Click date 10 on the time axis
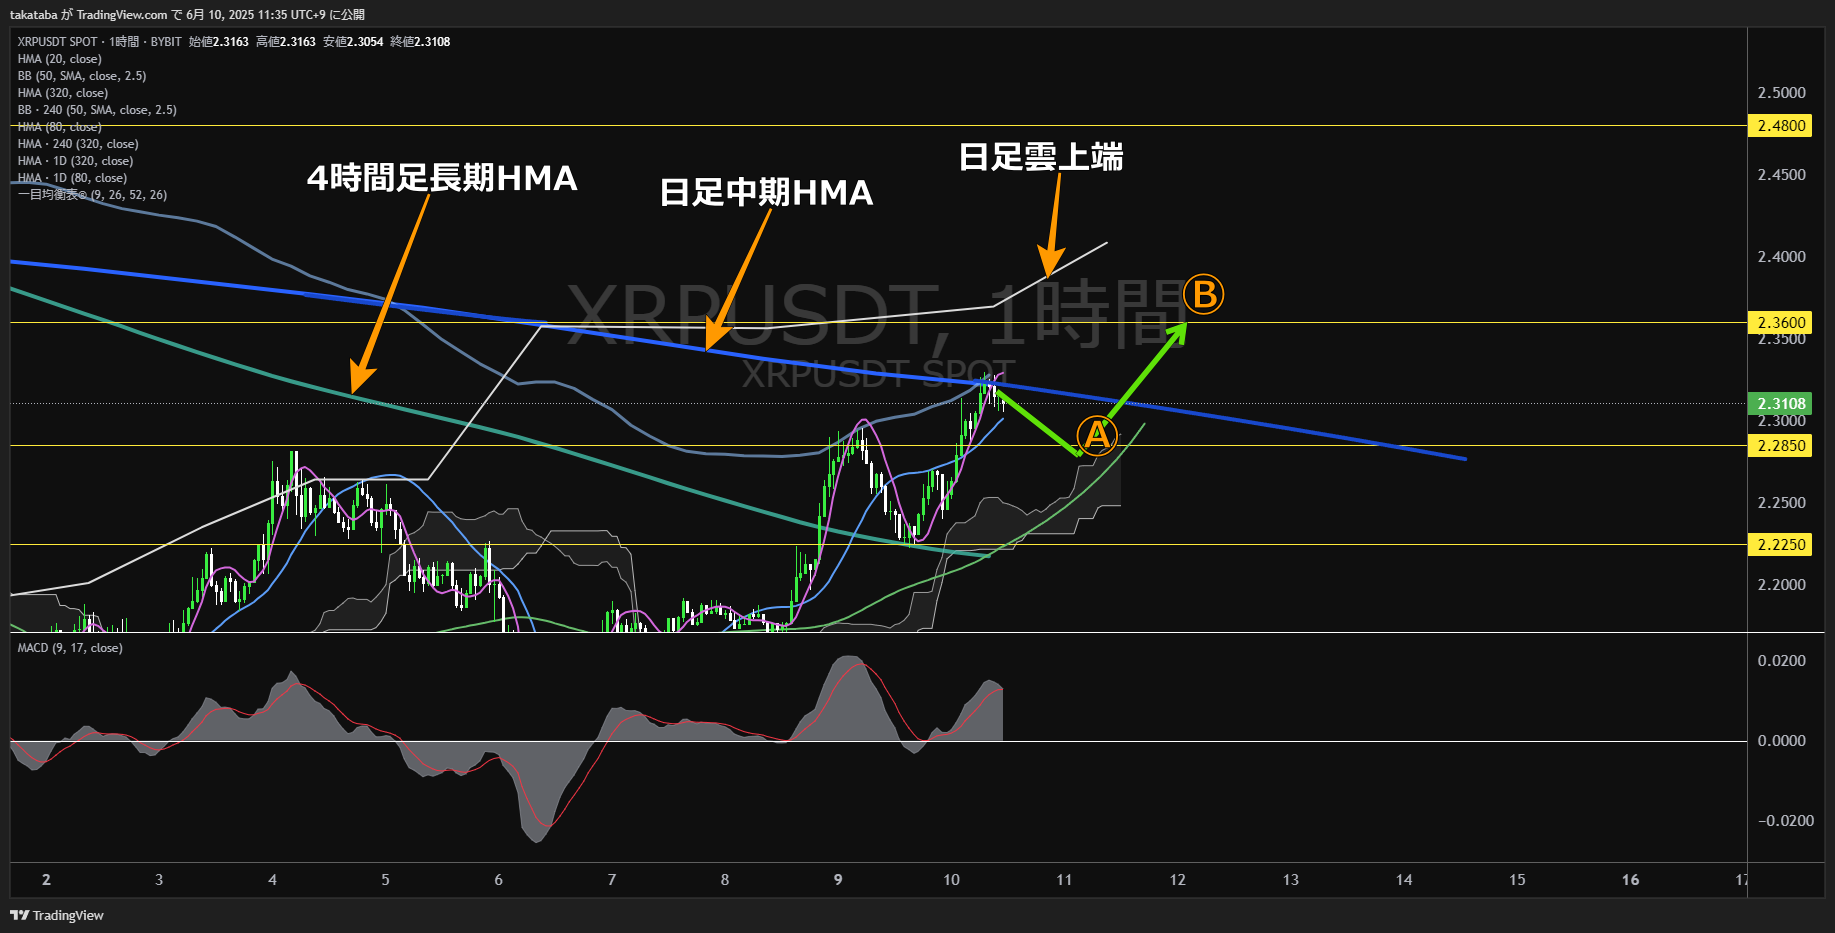Screen dimensions: 1835x933 (951, 880)
